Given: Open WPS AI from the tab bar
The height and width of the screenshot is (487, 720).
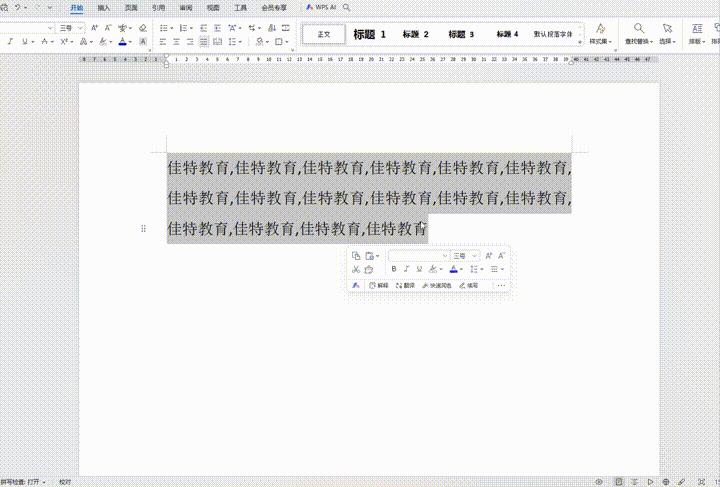Looking at the screenshot, I should coord(321,7).
